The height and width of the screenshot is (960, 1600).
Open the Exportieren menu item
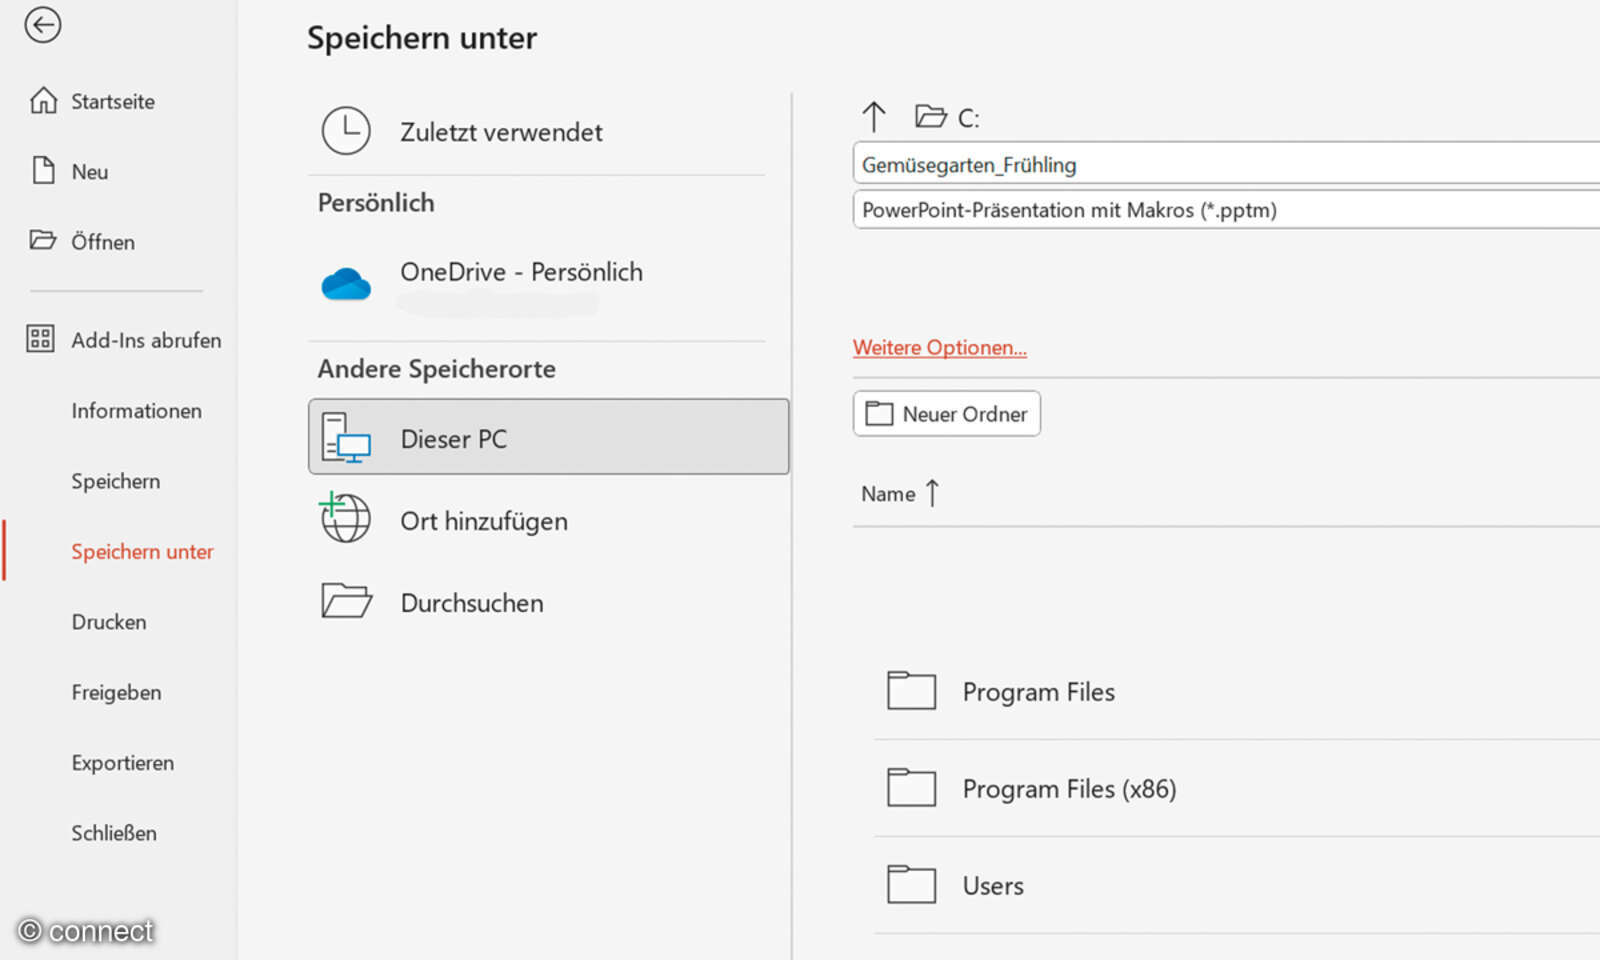pyautogui.click(x=122, y=762)
